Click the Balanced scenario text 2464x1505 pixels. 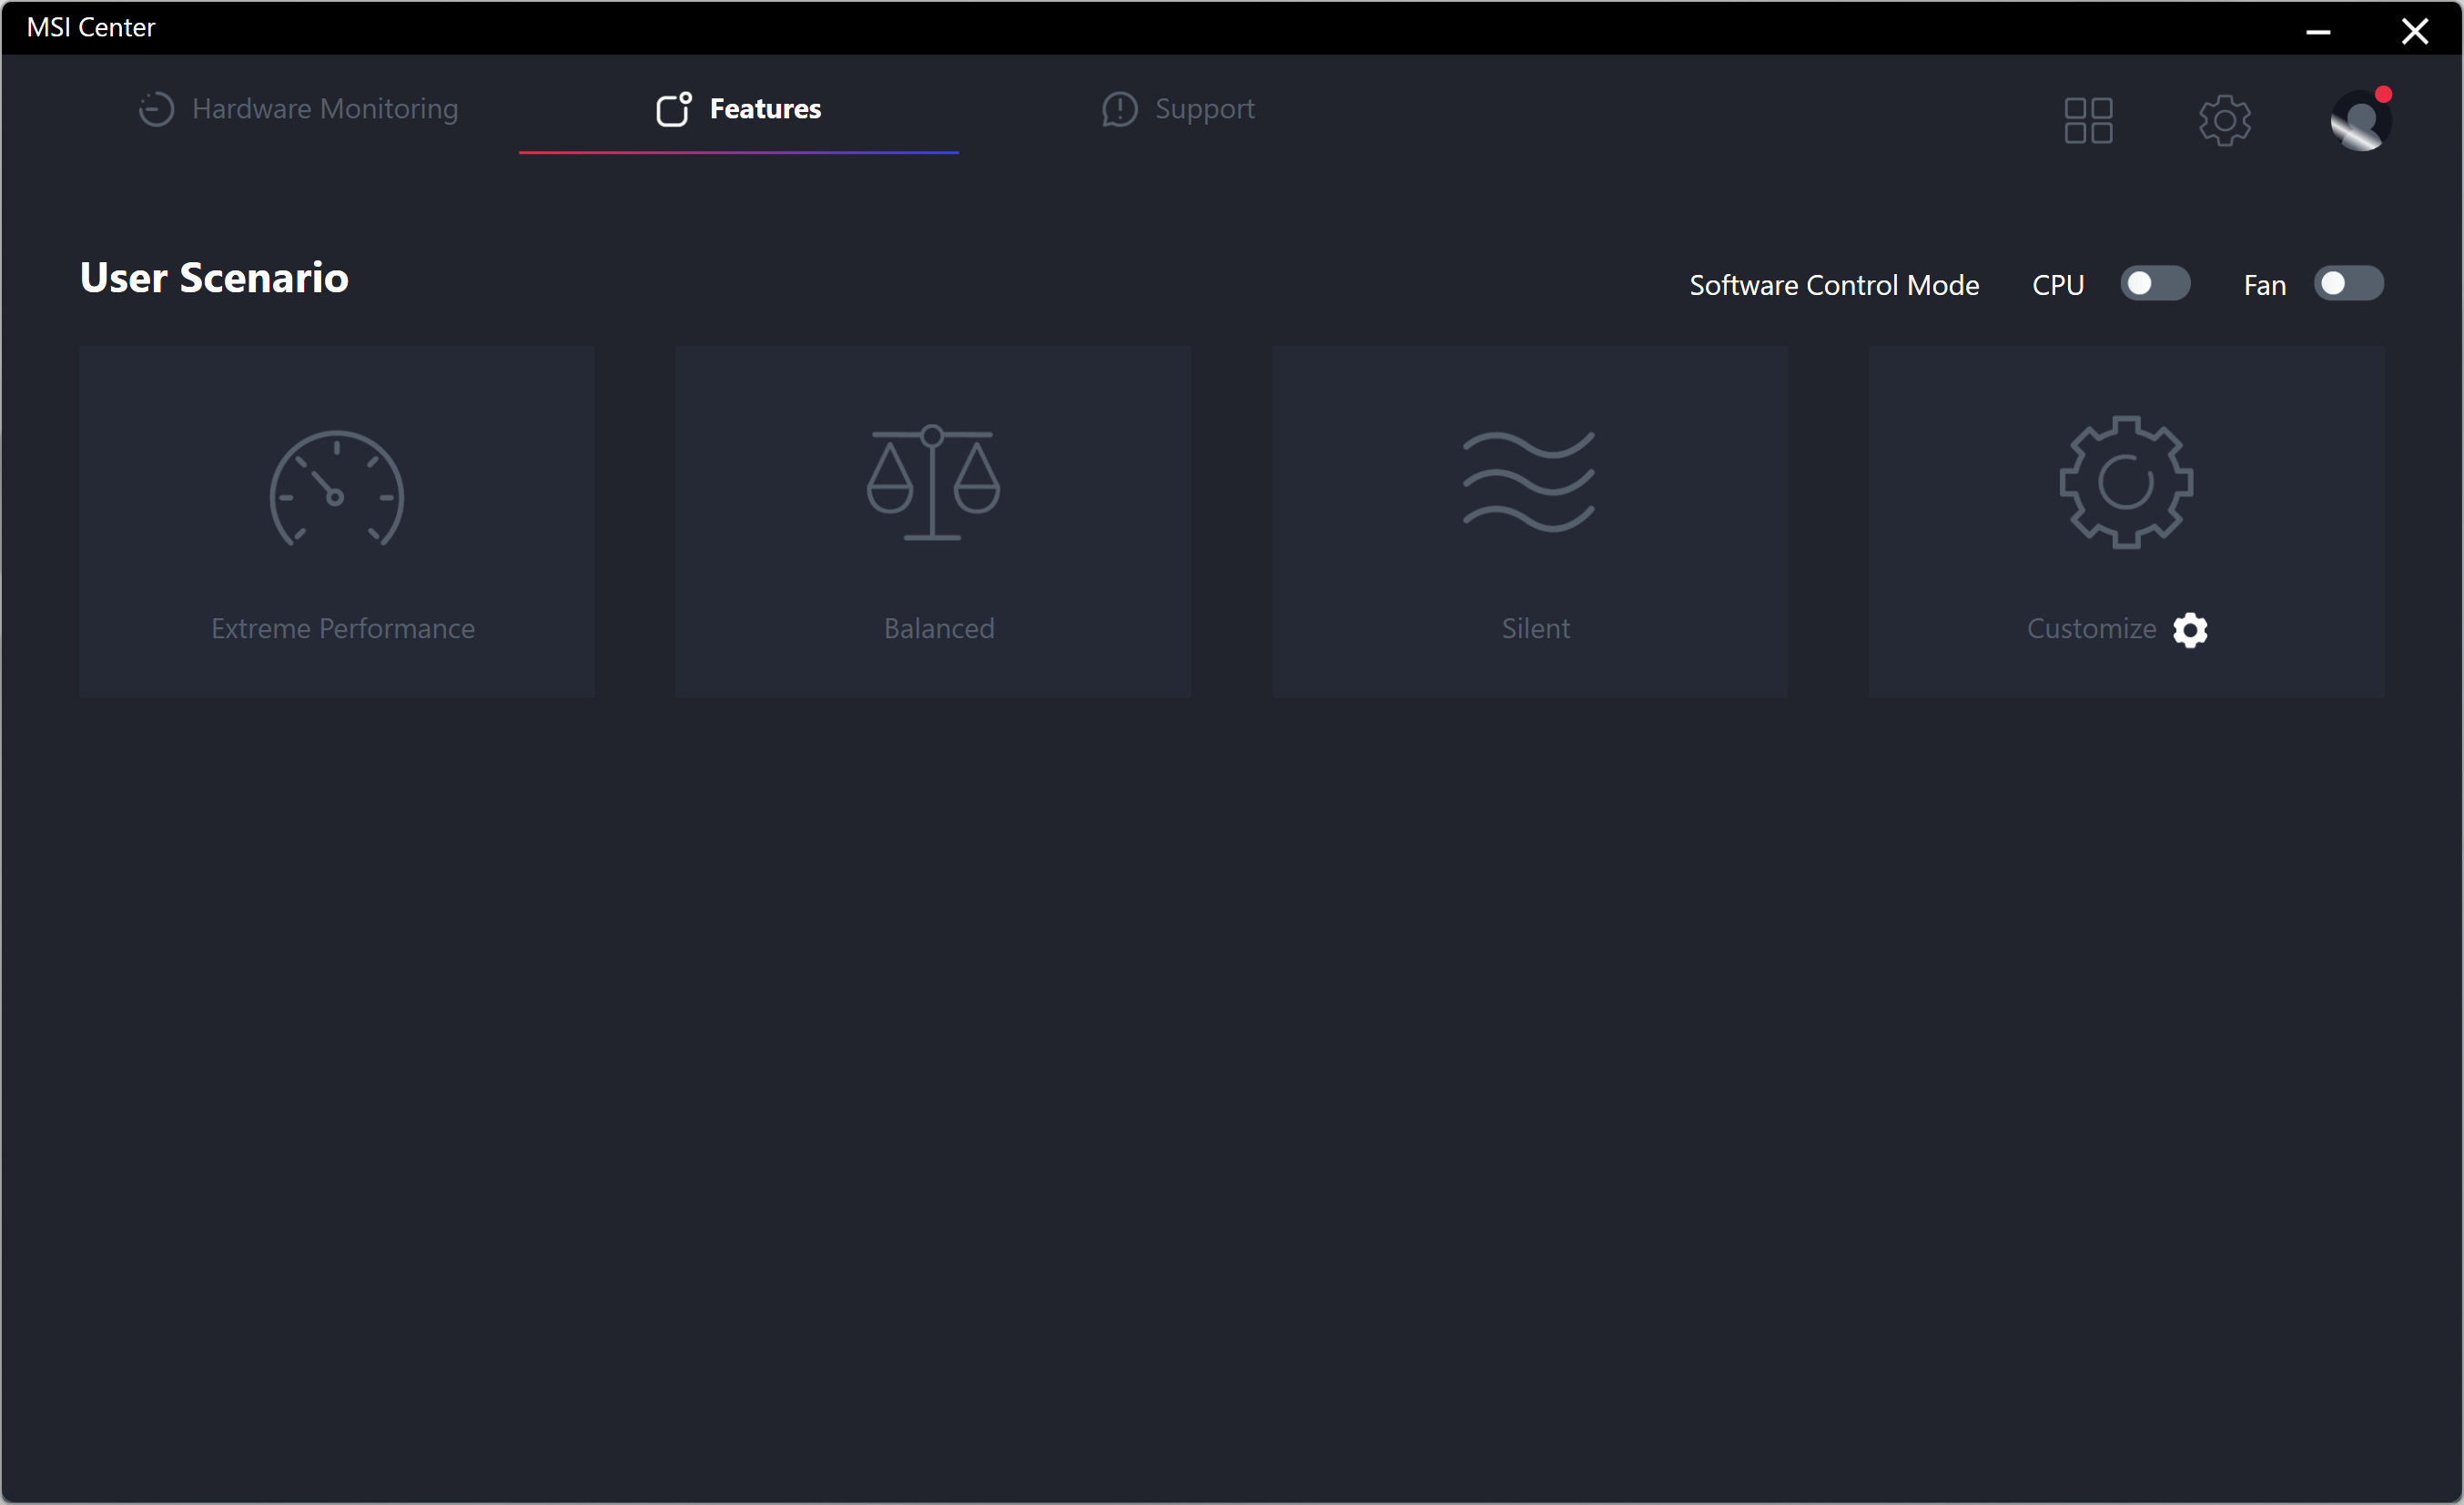click(x=938, y=629)
